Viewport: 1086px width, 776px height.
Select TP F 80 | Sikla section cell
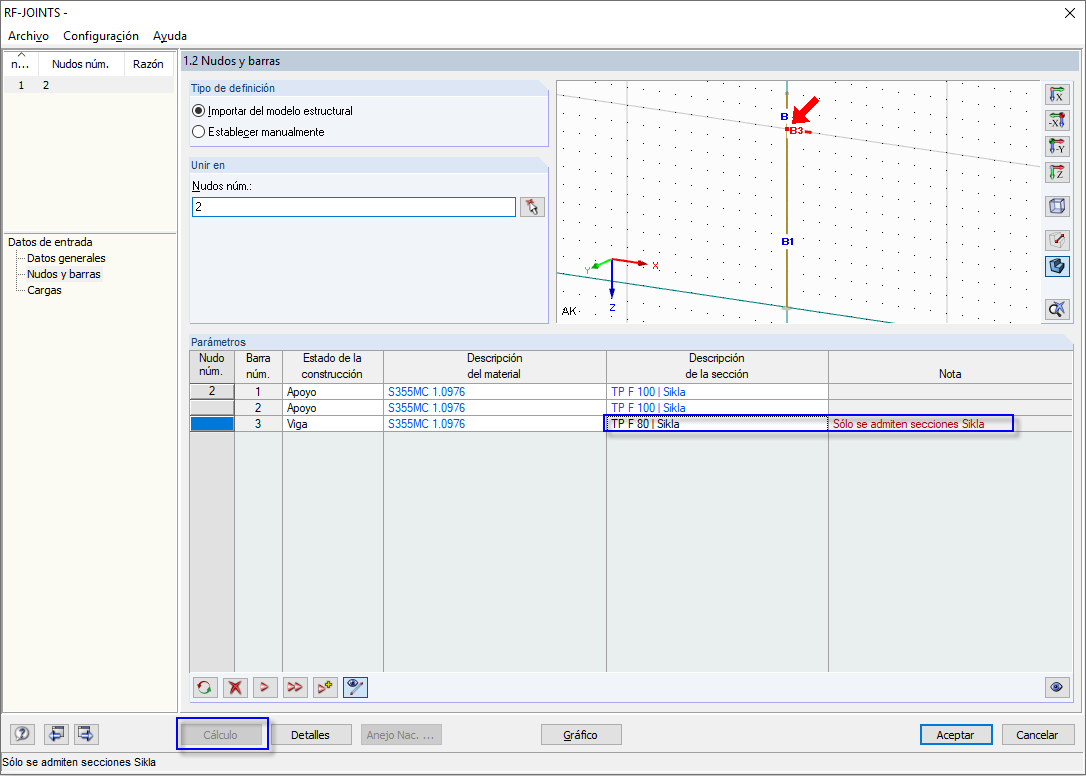tap(717, 424)
